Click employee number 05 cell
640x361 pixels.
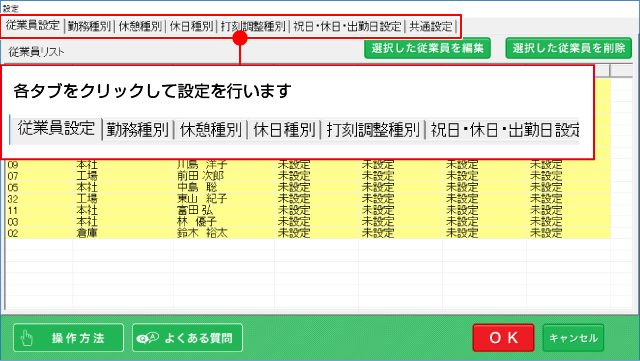coord(13,187)
